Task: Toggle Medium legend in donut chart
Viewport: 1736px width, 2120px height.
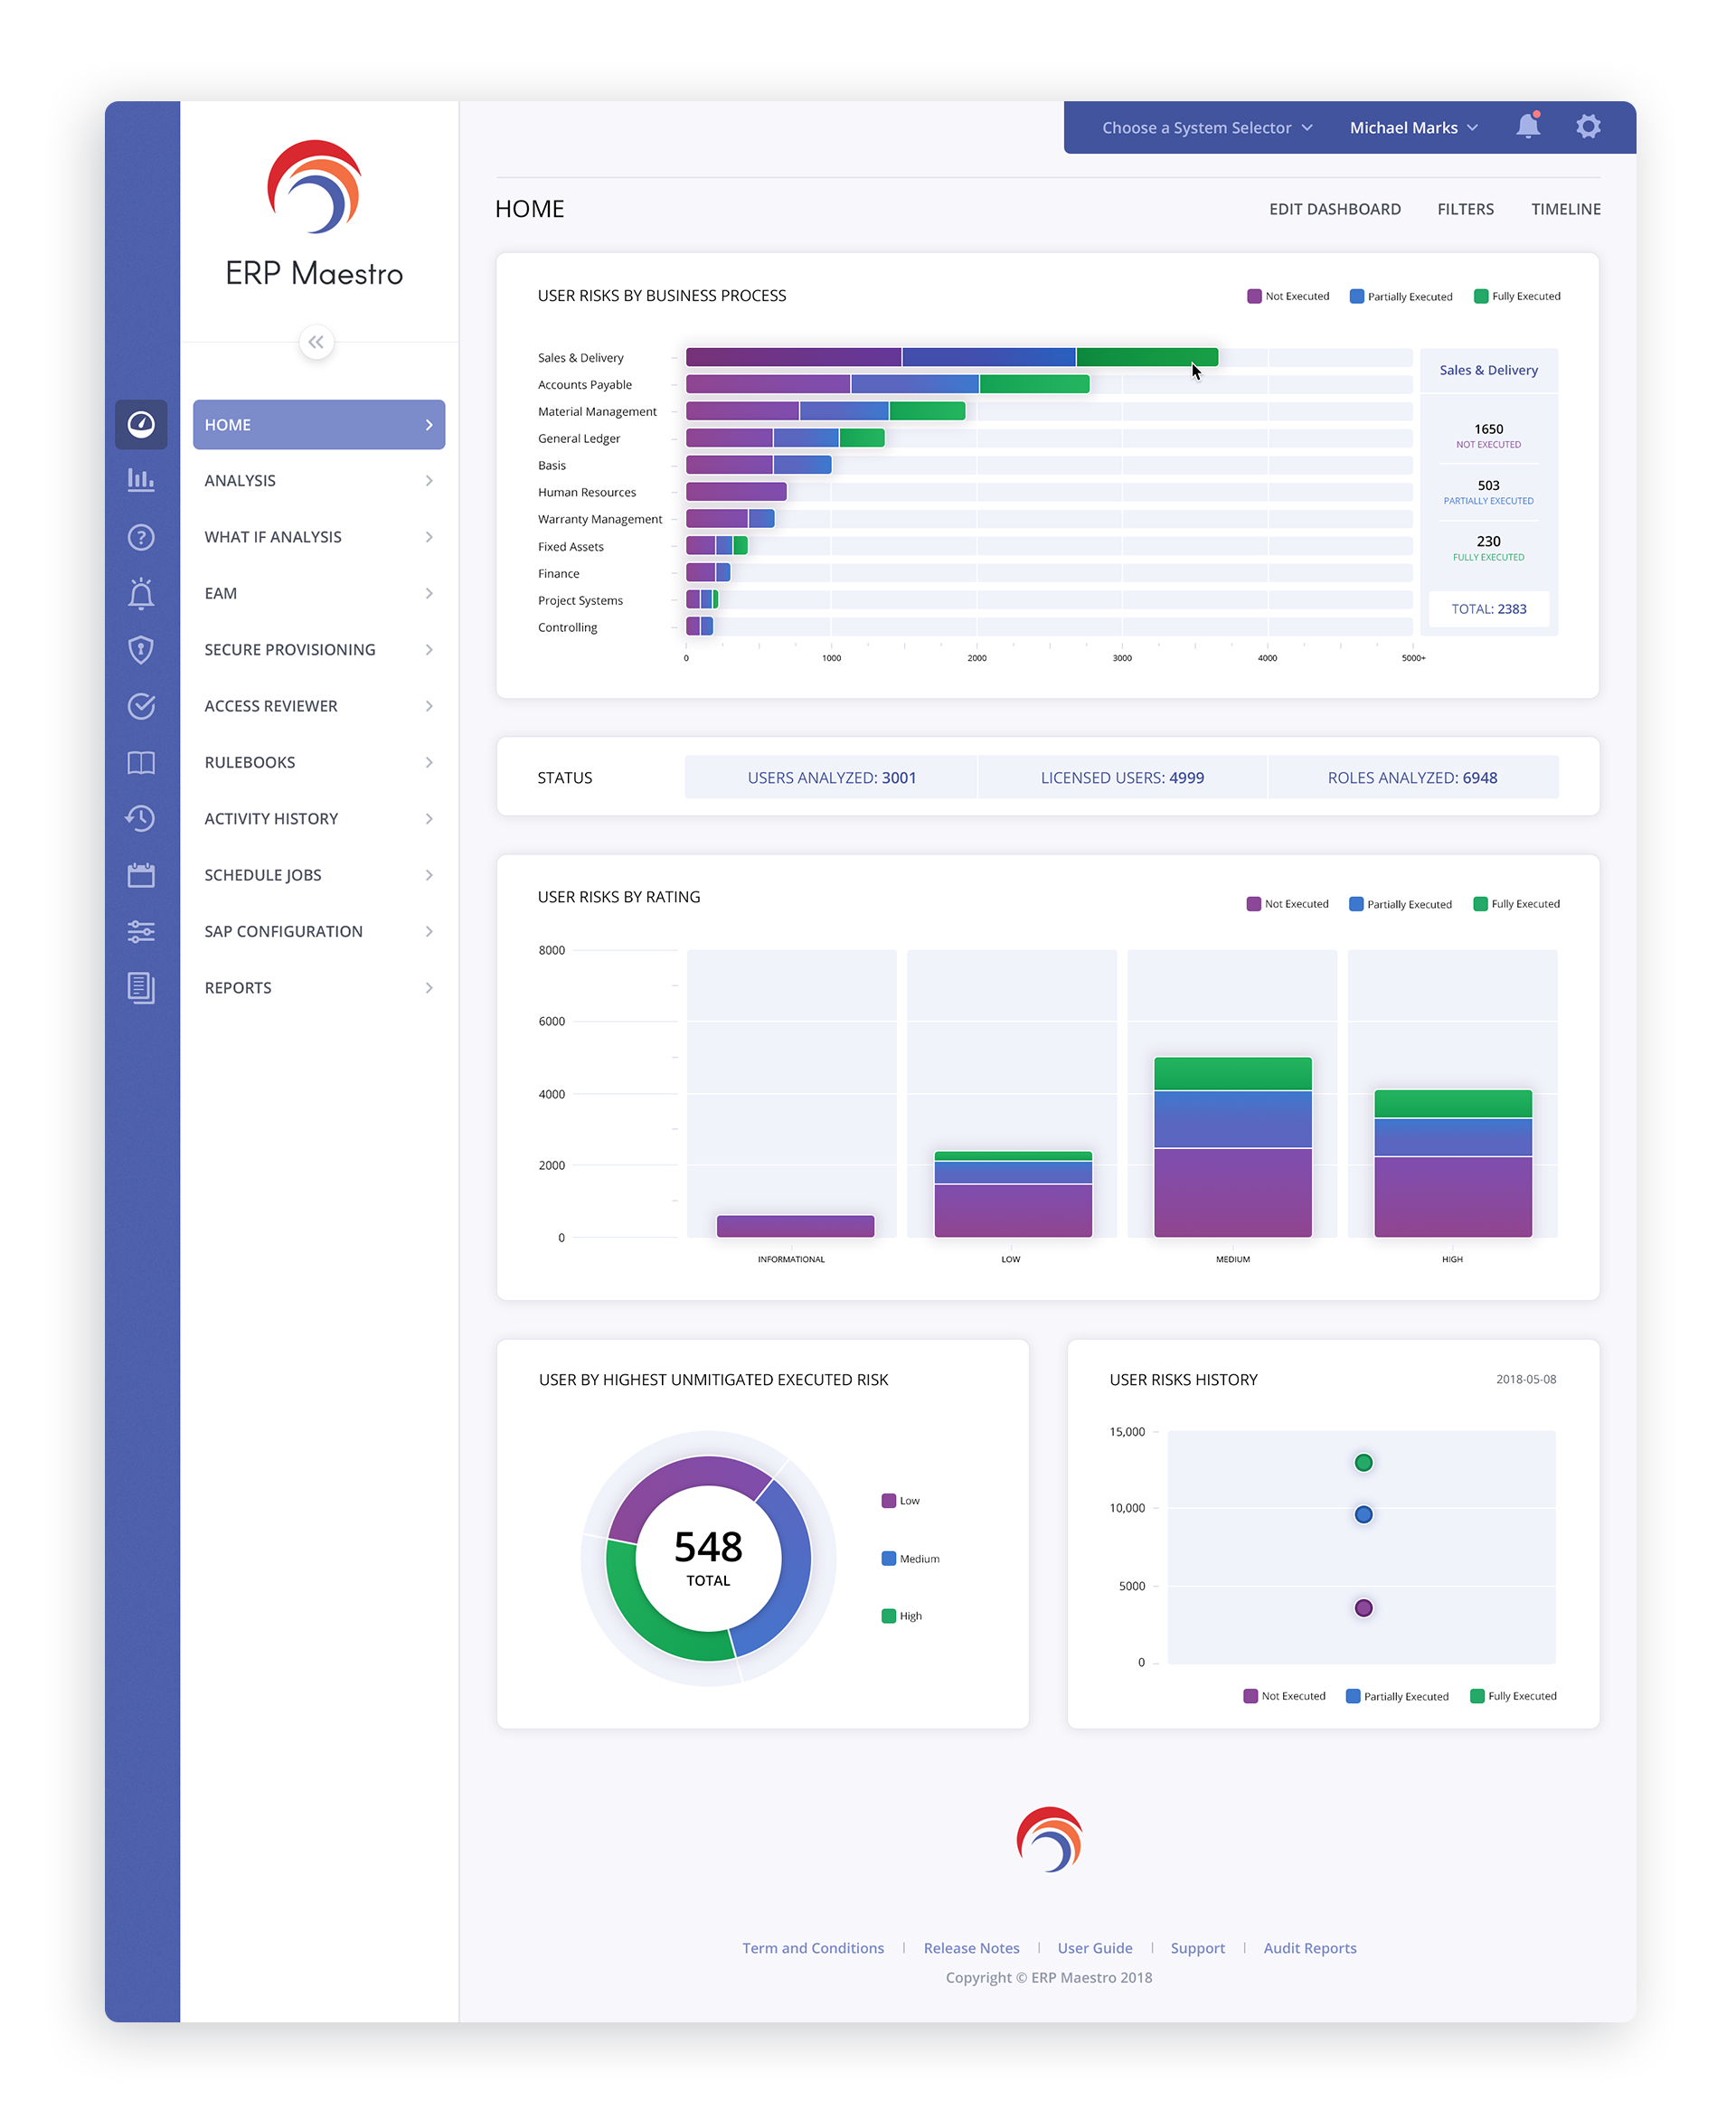Action: click(910, 1559)
